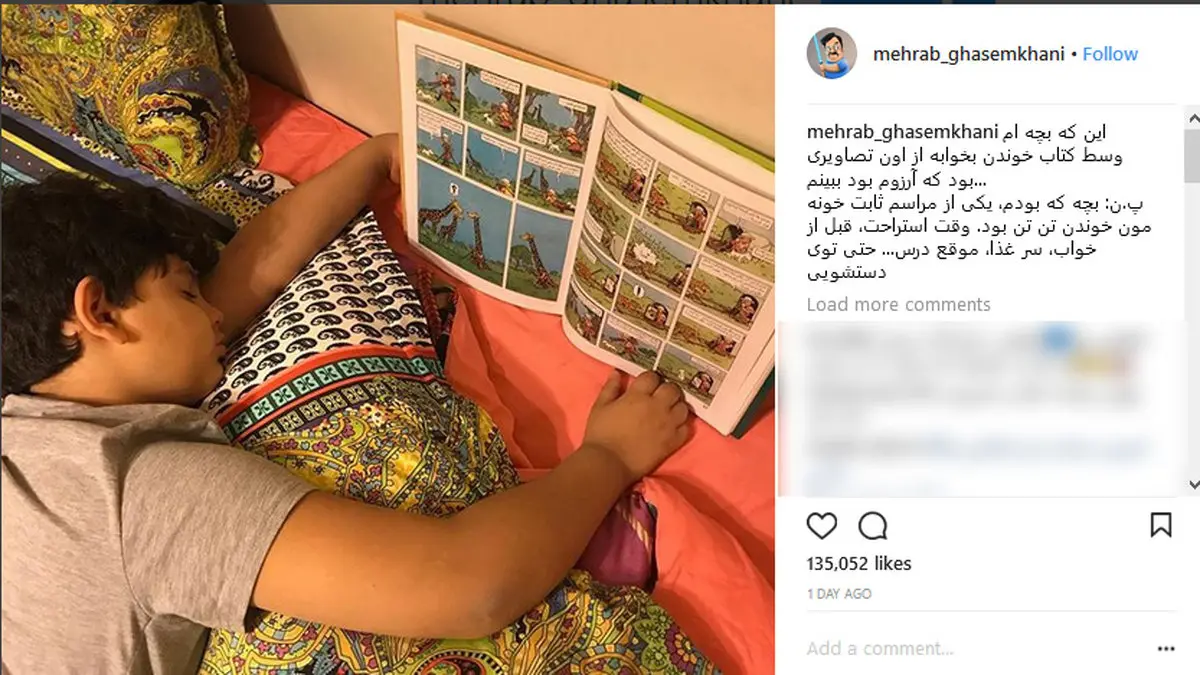The height and width of the screenshot is (675, 1200).
Task: Click the comments scrollbar thumb
Action: 1191,156
